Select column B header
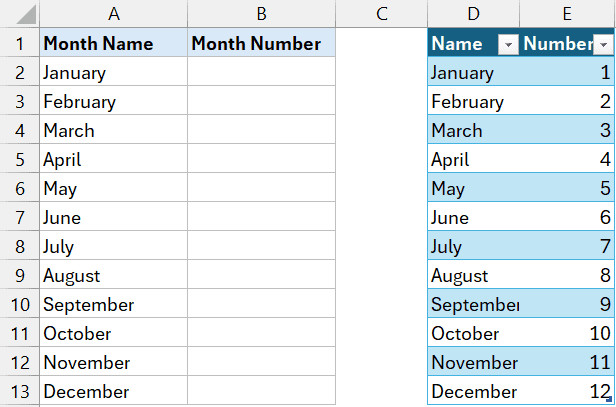Viewport: 616px width, 407px height. 260,13
